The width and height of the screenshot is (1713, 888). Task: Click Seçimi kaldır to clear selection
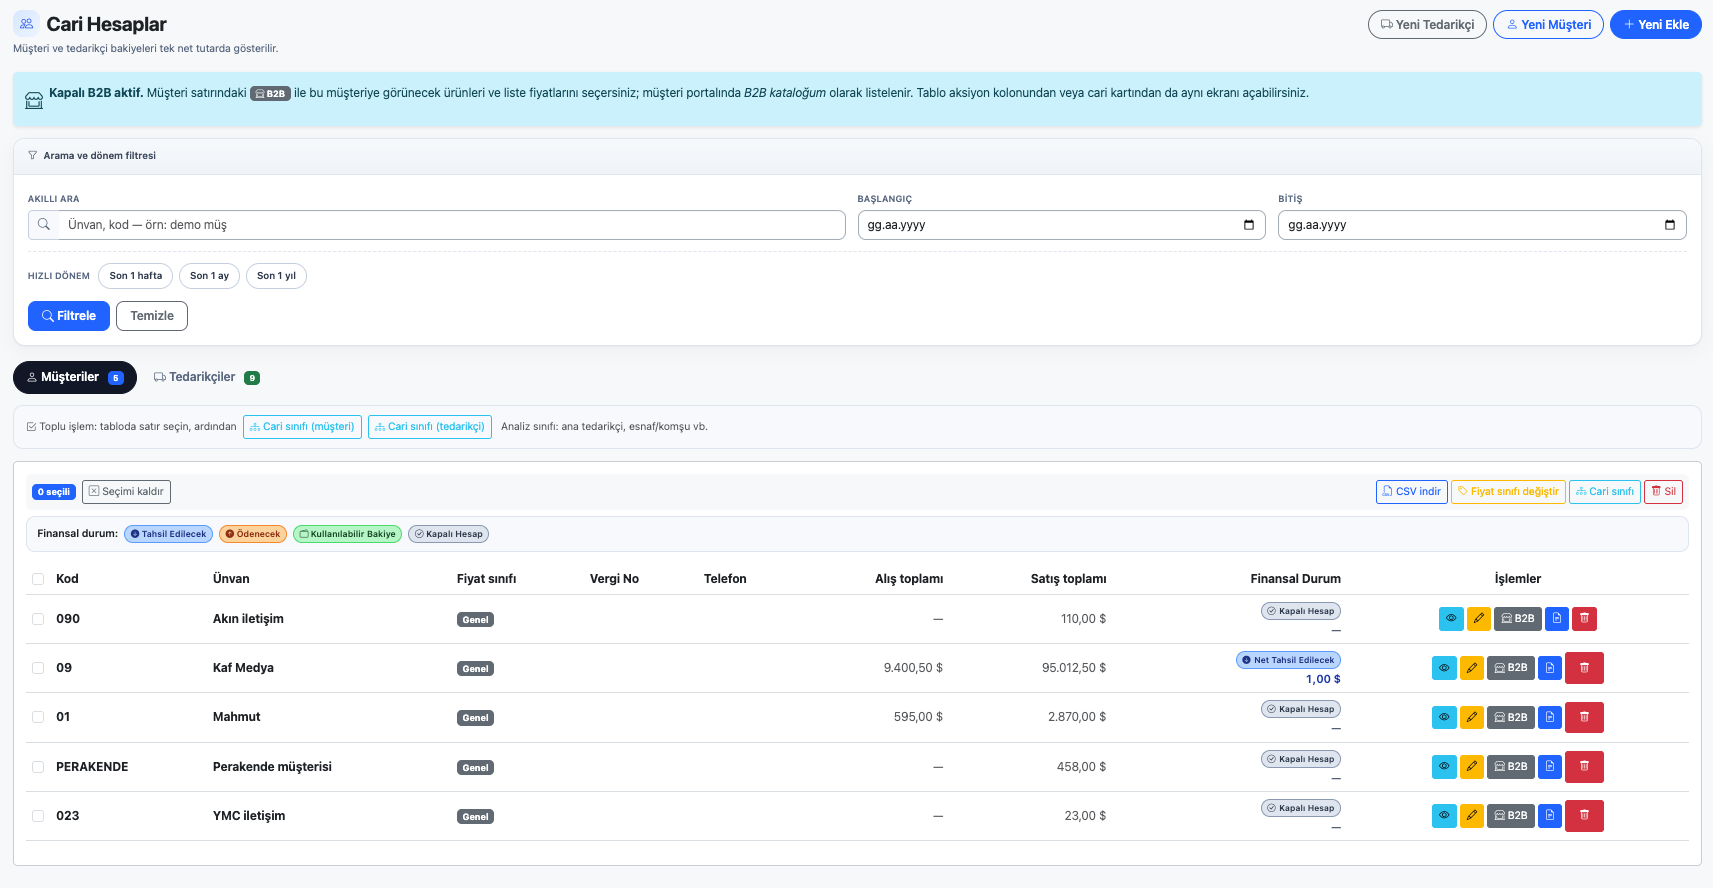tap(126, 492)
